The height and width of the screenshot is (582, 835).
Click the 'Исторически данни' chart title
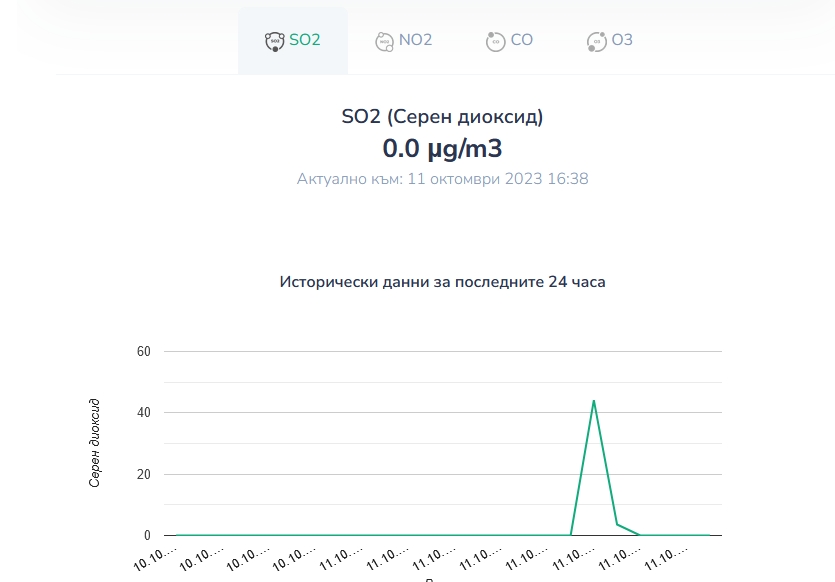442,282
